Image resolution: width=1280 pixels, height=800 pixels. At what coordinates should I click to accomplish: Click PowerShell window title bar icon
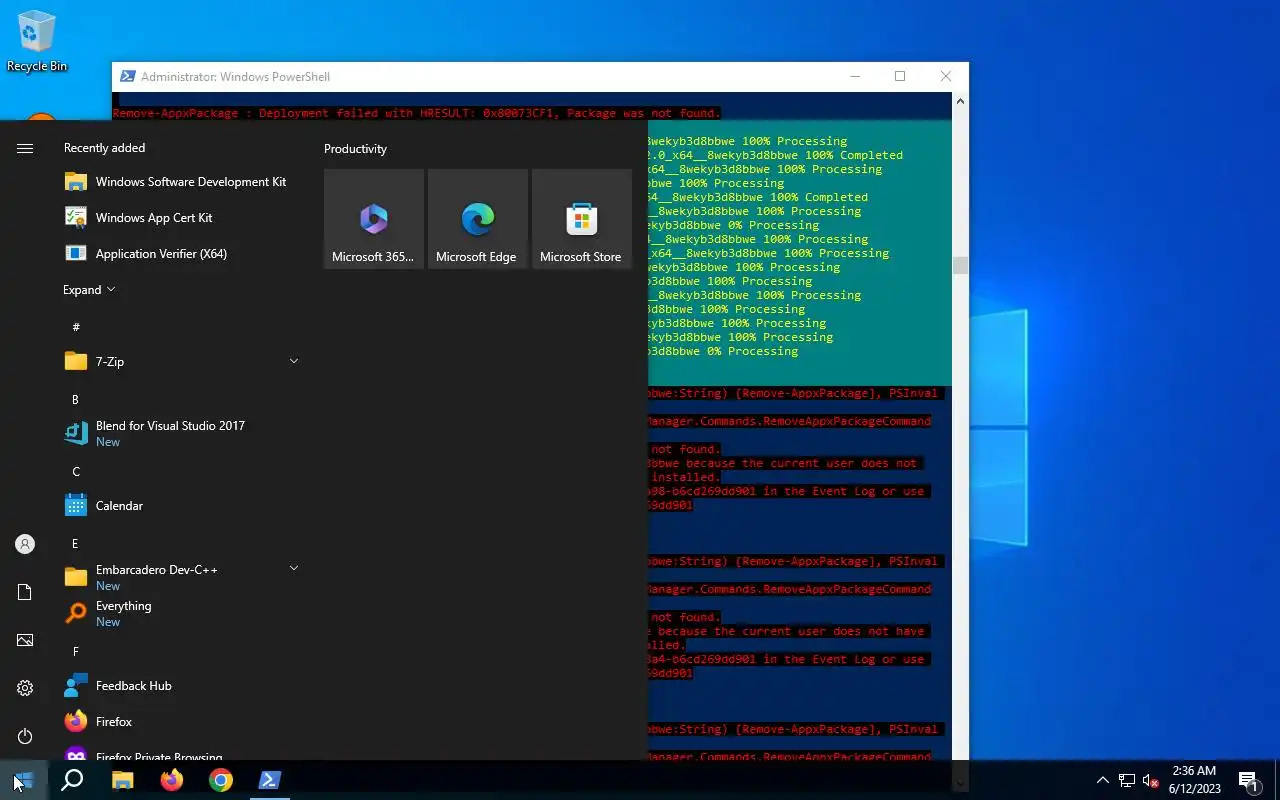pos(128,77)
